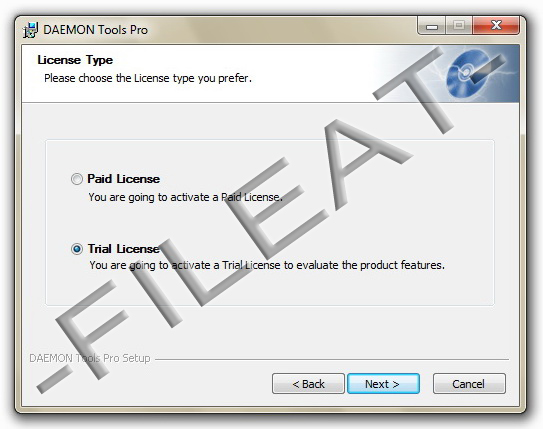Close the installer with the red X
Image resolution: width=543 pixels, height=429 pixels.
(x=496, y=26)
